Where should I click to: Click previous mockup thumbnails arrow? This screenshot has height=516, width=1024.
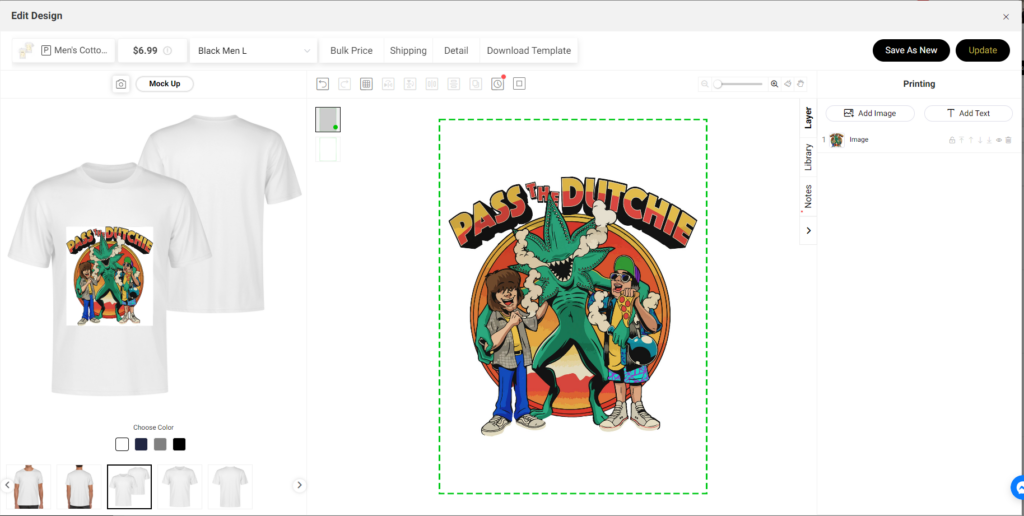pos(7,485)
